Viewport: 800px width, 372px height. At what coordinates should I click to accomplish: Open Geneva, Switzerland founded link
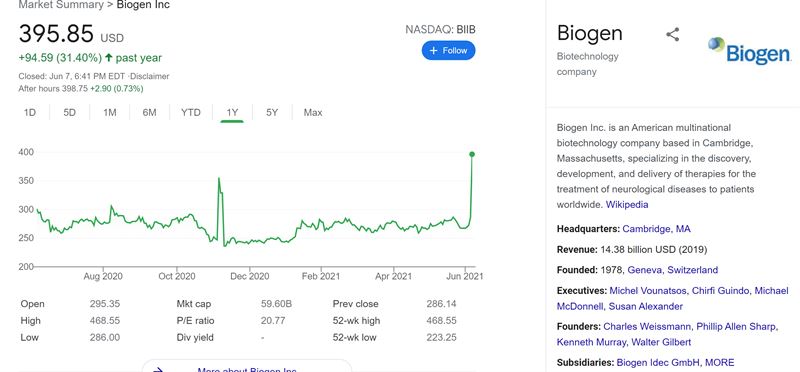pos(672,270)
